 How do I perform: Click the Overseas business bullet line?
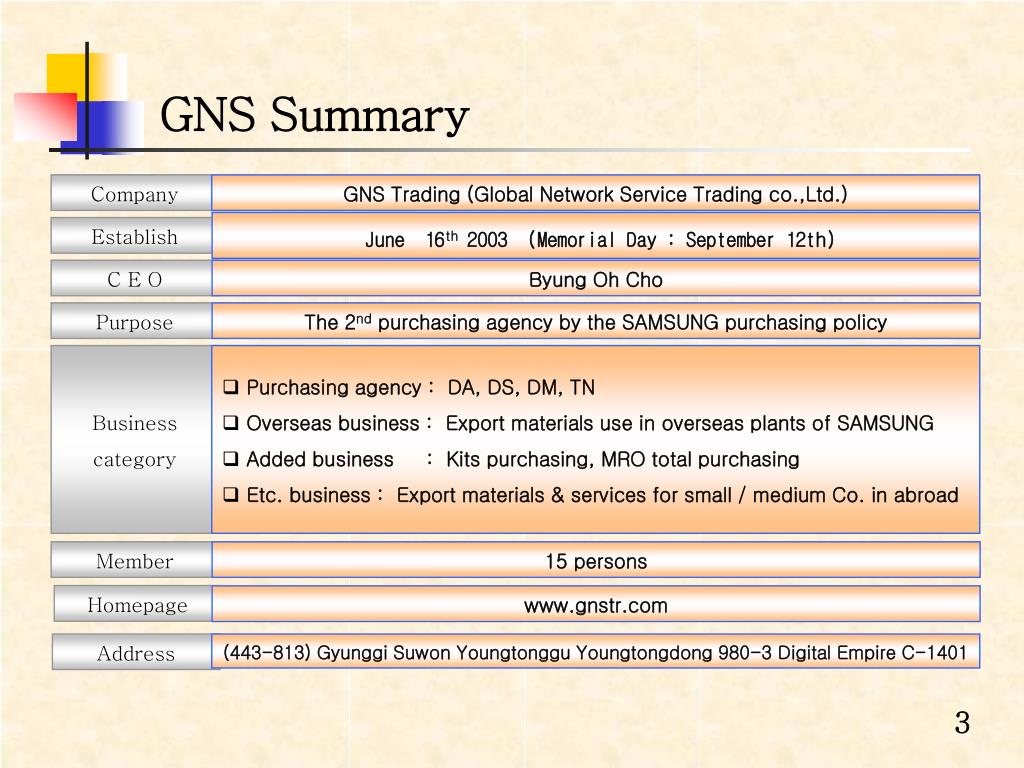coord(578,423)
